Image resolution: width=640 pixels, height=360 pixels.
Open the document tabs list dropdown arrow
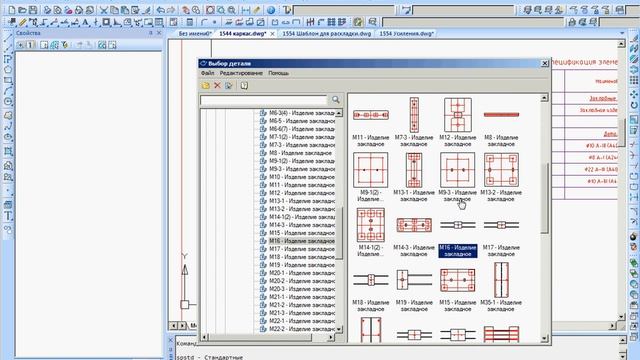point(622,33)
